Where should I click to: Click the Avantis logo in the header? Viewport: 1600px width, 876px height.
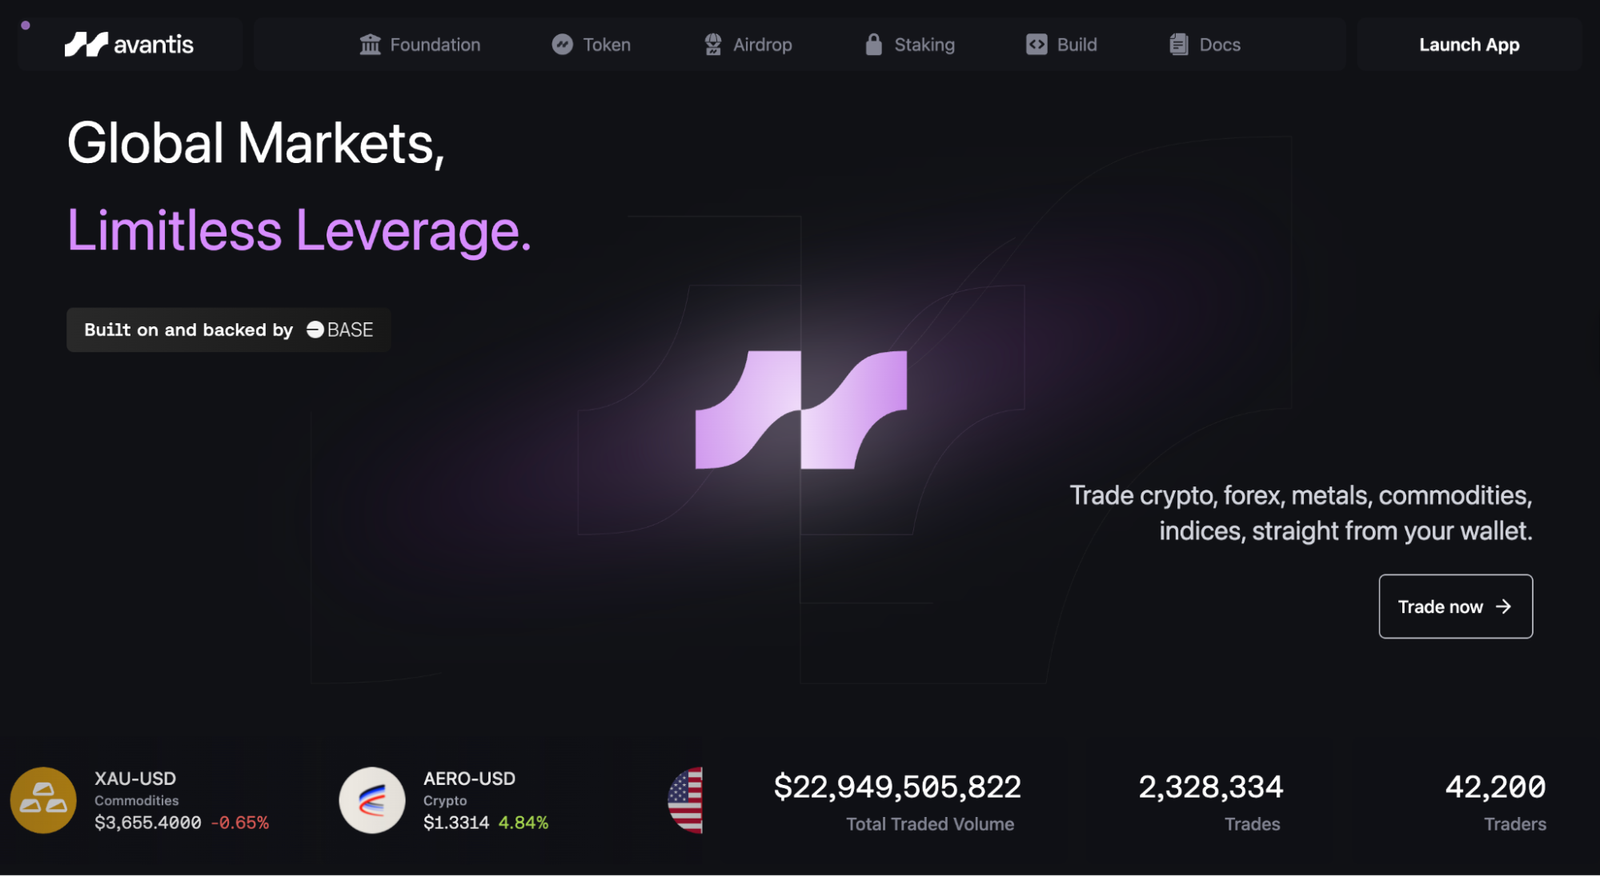pos(129,44)
